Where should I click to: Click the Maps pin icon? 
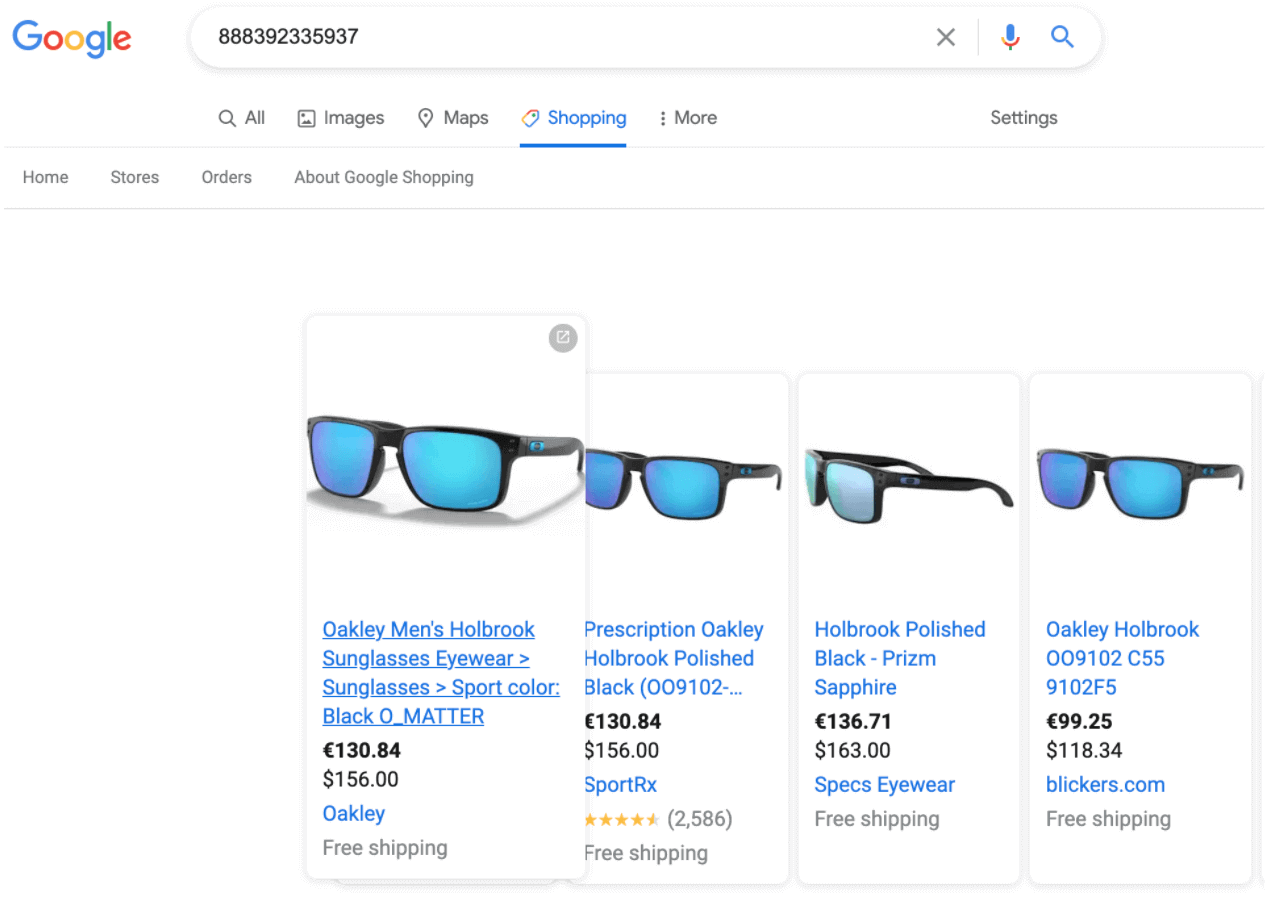pyautogui.click(x=425, y=117)
